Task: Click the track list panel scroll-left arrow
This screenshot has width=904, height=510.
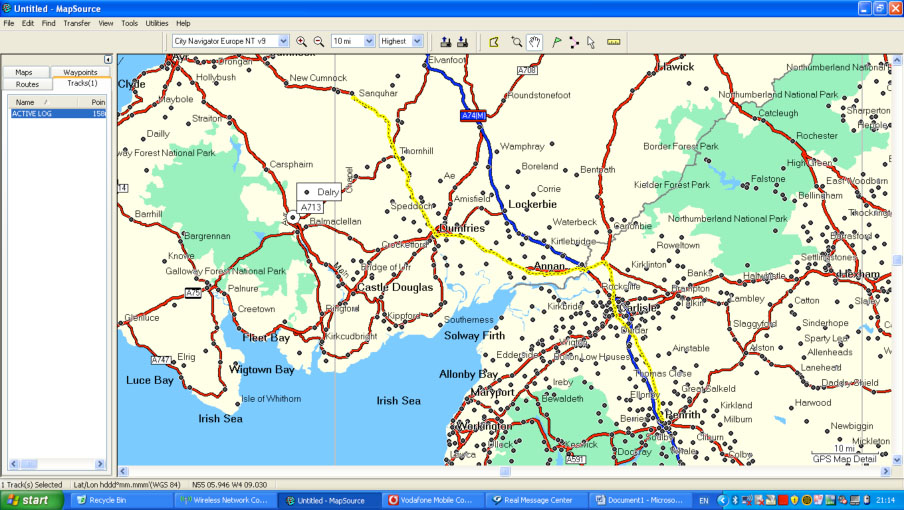Action: [14, 463]
